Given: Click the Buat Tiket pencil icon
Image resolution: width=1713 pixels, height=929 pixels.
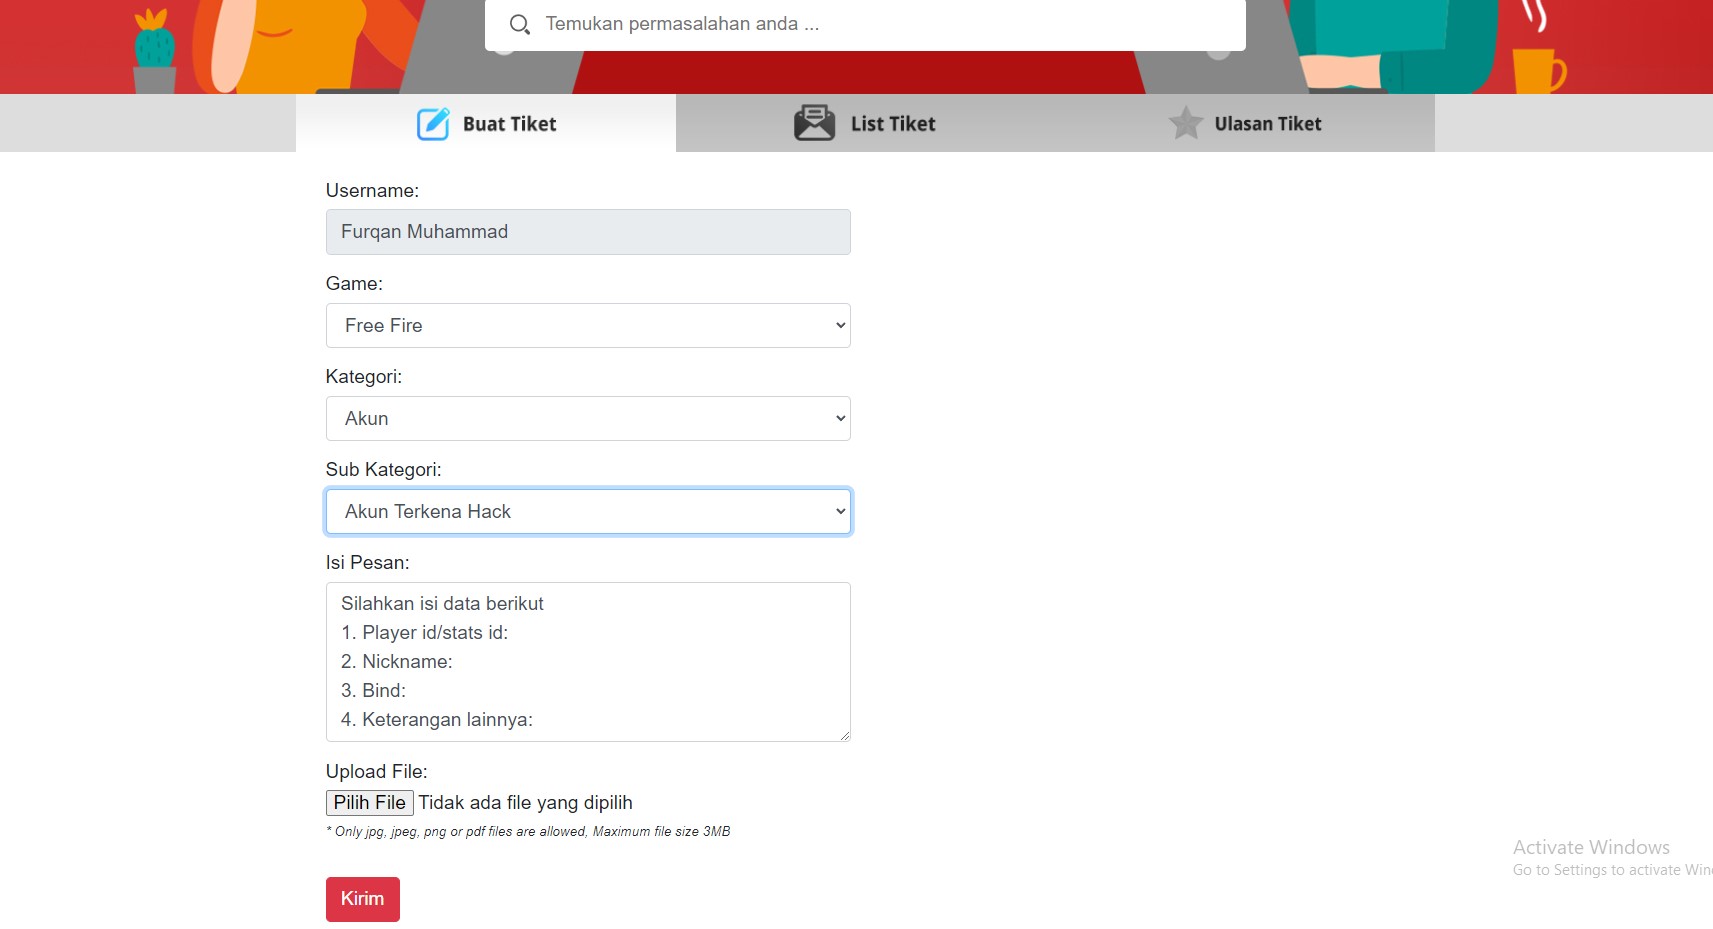Looking at the screenshot, I should pos(433,124).
